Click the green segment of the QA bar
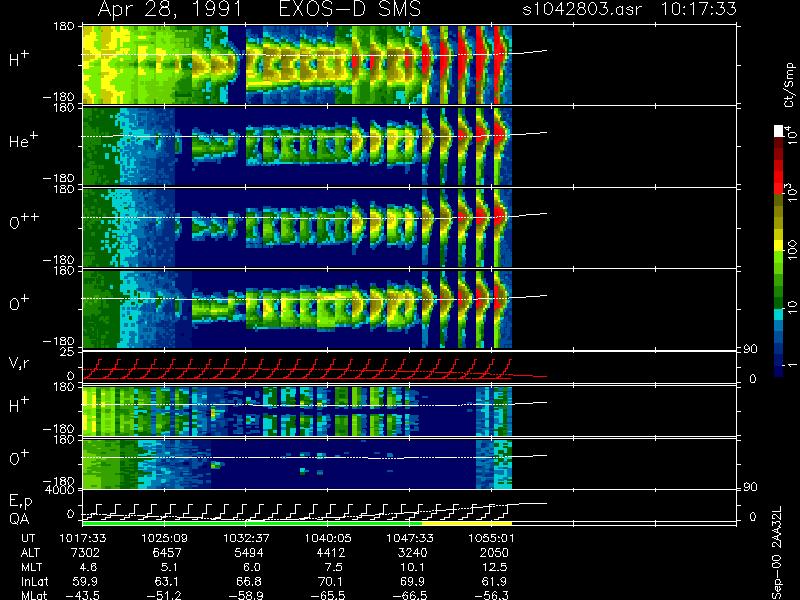 click(x=252, y=523)
